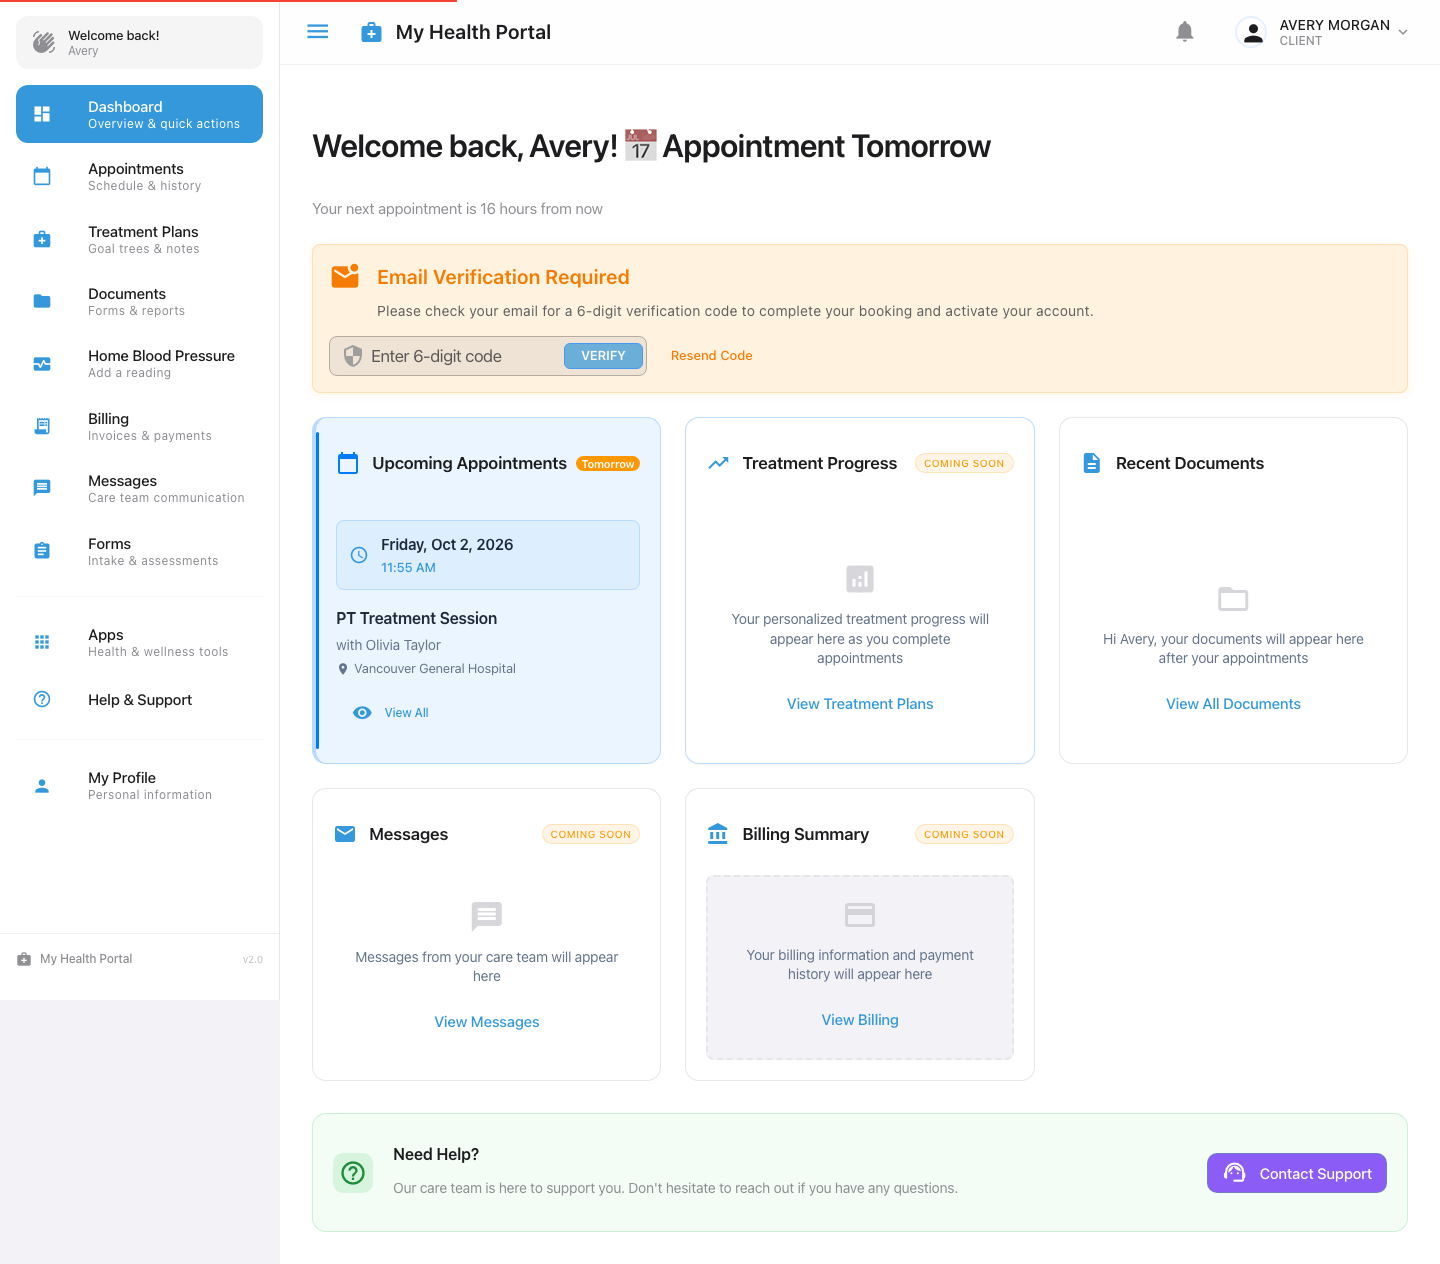
Task: Click the Avery Morgan user avatar icon
Action: 1252,32
